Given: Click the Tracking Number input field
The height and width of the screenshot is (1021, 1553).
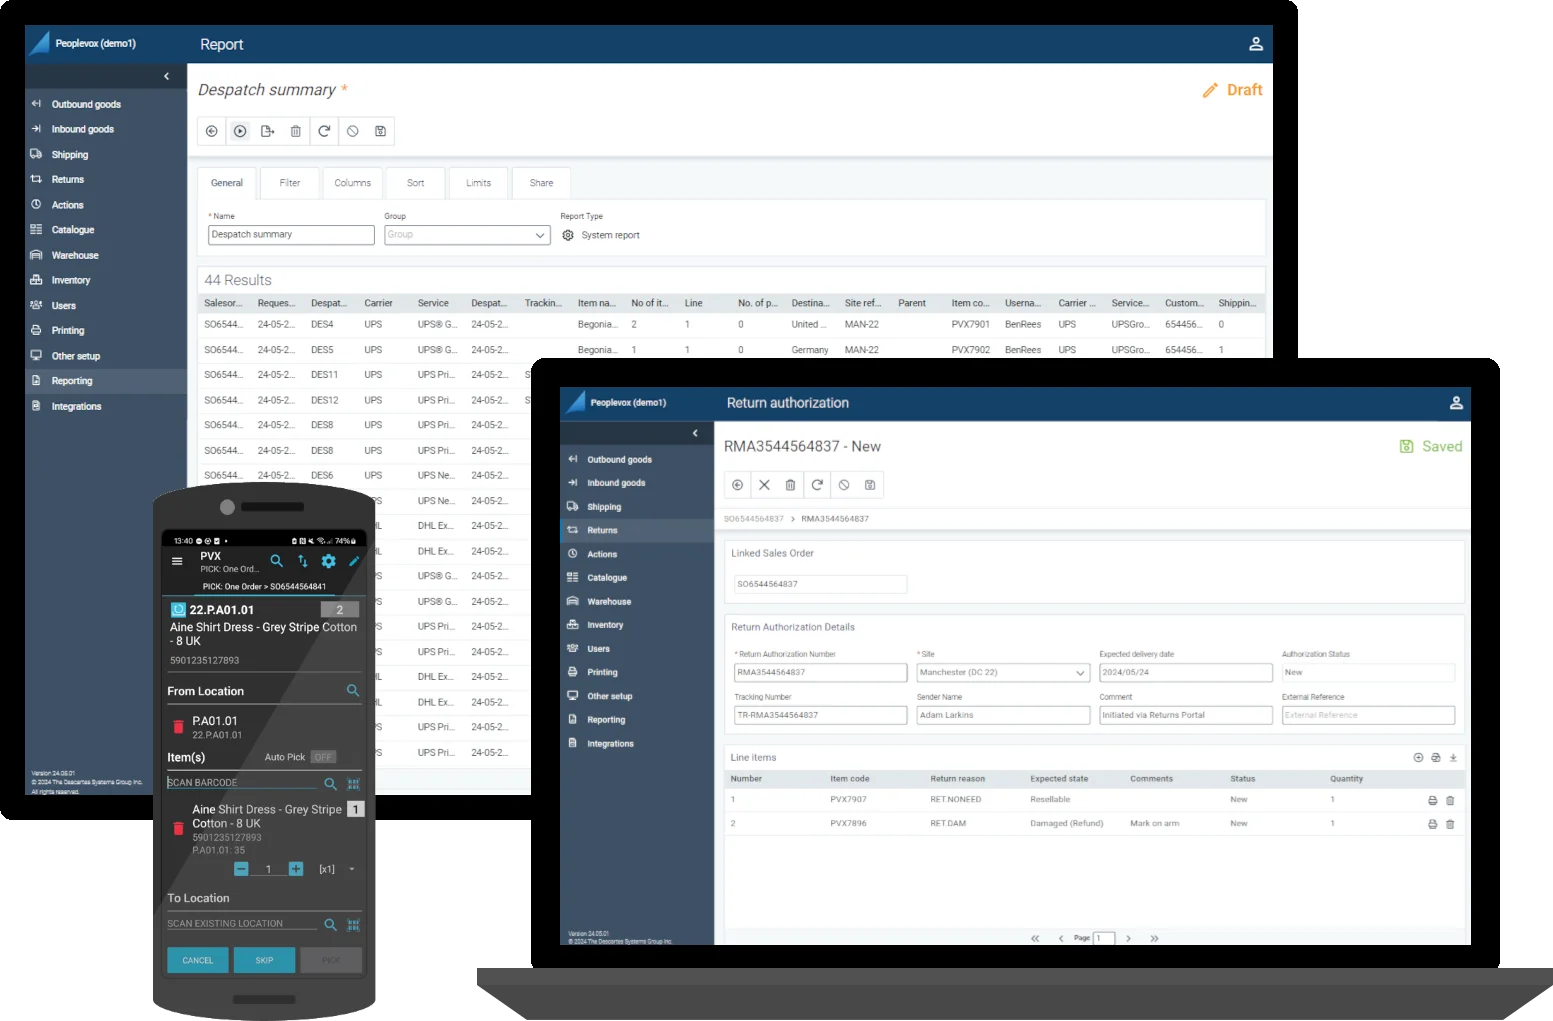Looking at the screenshot, I should [x=820, y=715].
